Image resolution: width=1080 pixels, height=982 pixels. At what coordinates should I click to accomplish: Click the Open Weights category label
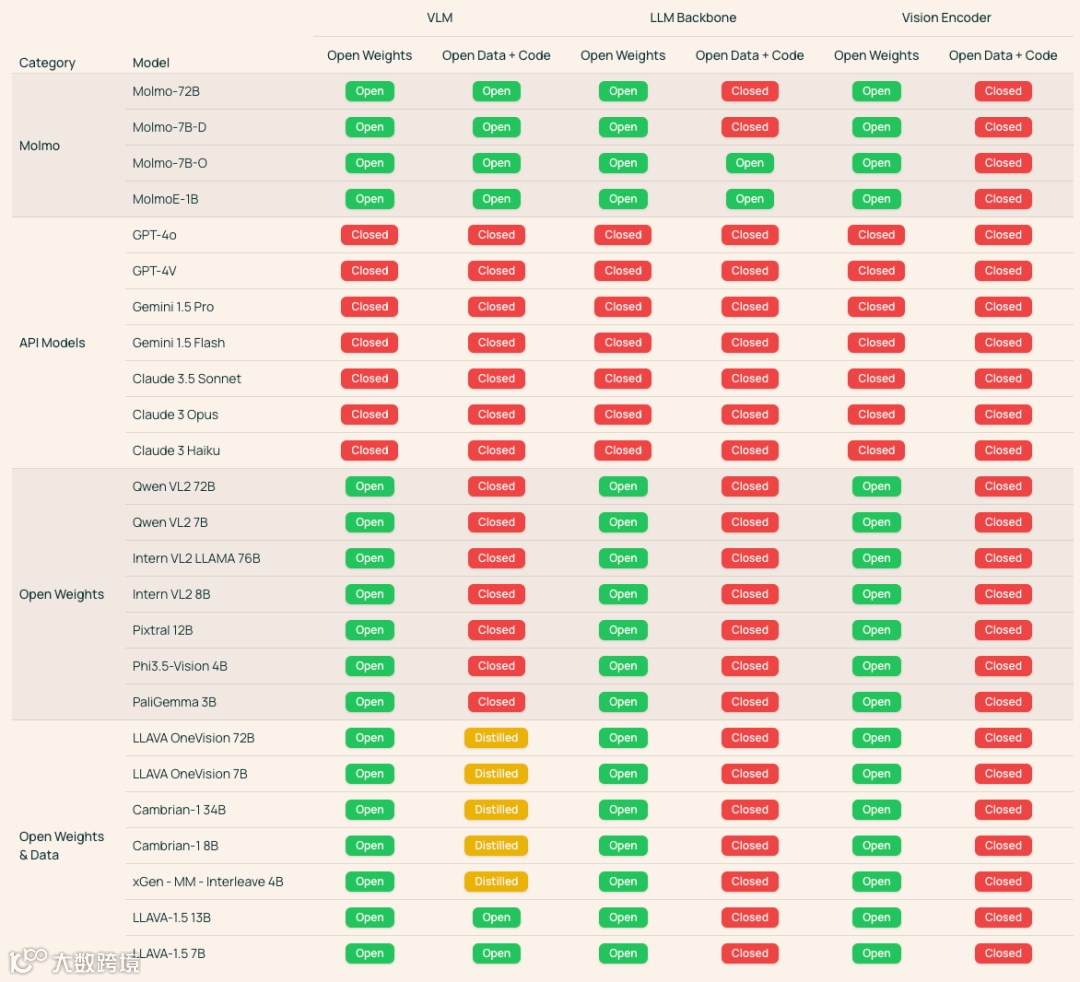pos(61,594)
